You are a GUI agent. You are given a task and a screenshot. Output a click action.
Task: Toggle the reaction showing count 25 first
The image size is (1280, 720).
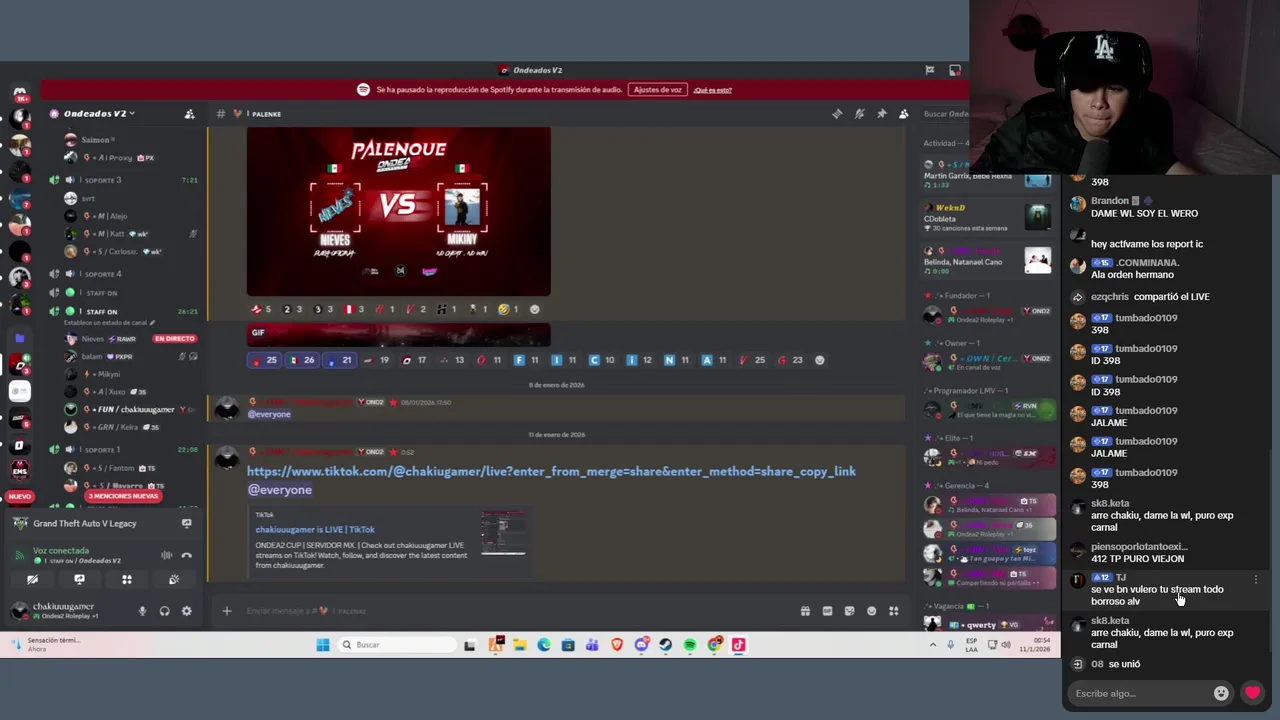point(264,360)
